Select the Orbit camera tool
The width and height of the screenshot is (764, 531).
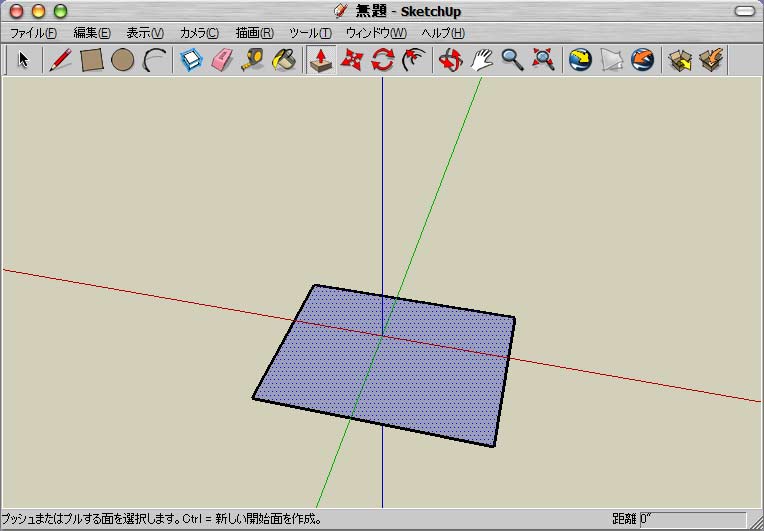tap(451, 60)
